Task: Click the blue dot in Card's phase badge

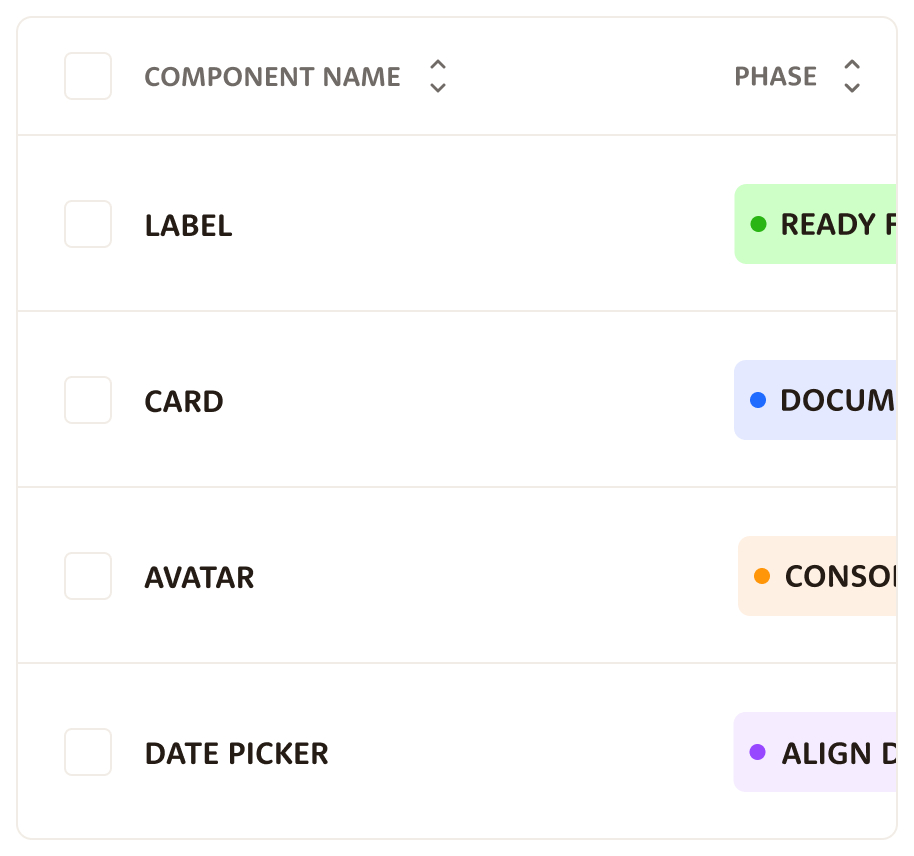Action: [758, 400]
